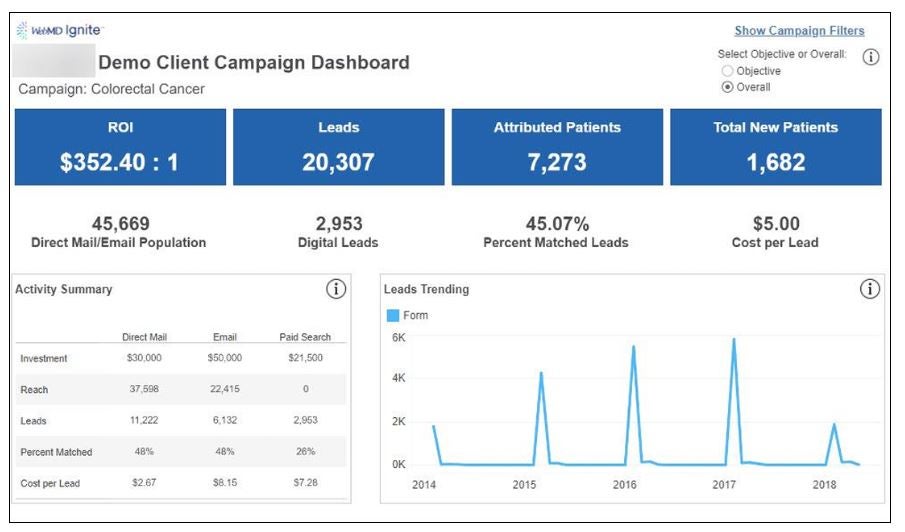905x532 pixels.
Task: Click the WebMD Ignite logo
Action: [x=59, y=30]
